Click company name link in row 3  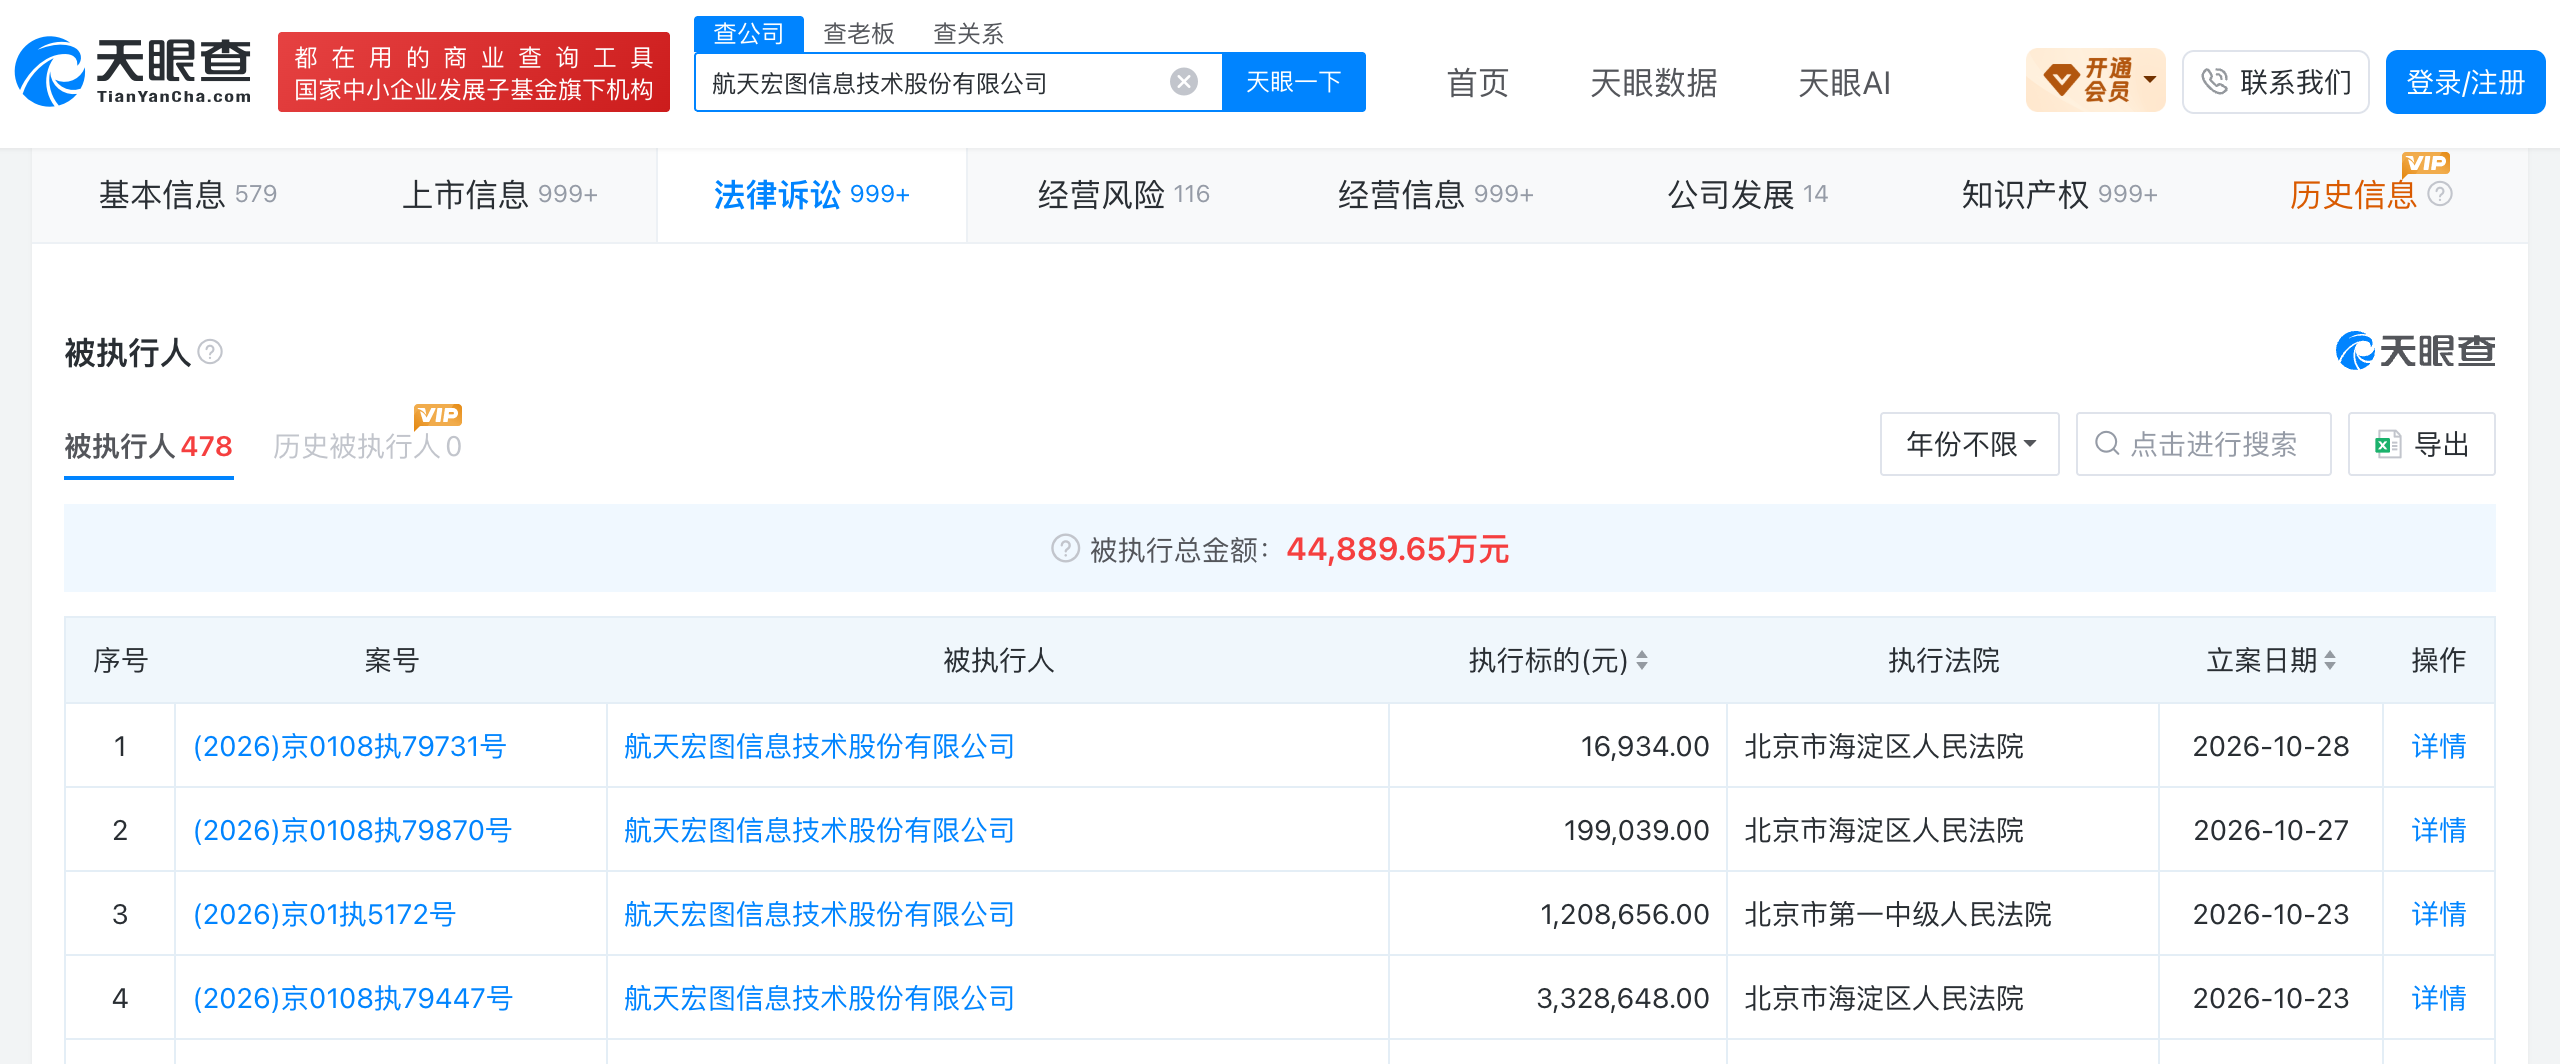click(819, 914)
